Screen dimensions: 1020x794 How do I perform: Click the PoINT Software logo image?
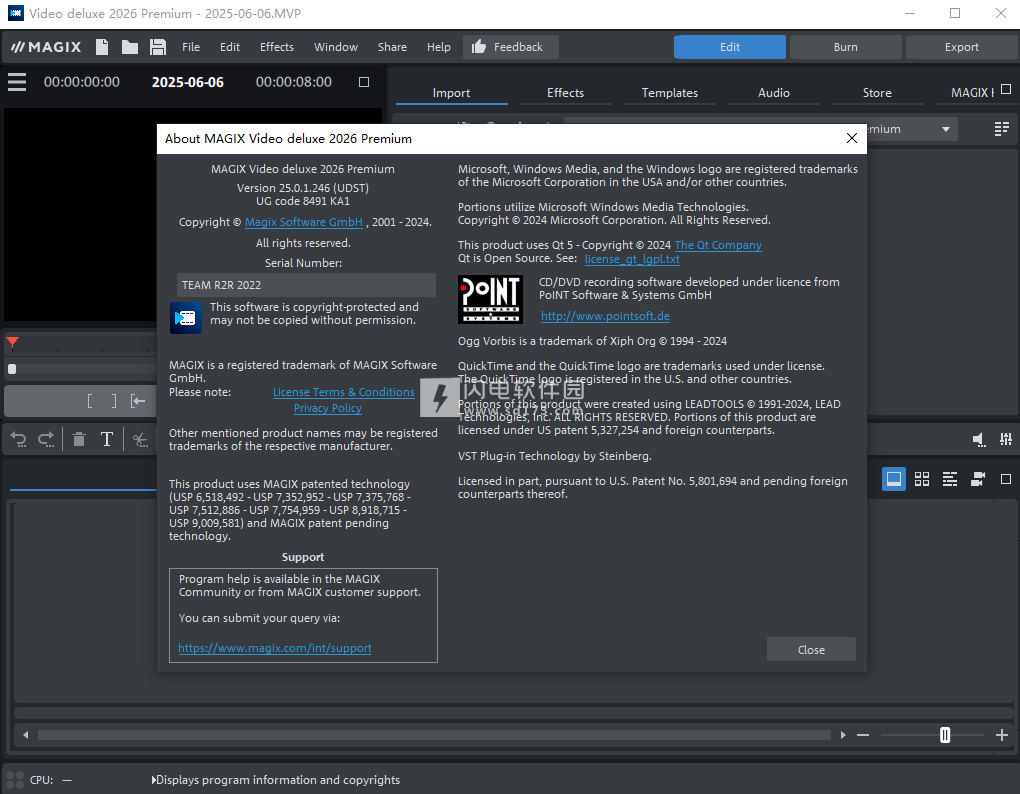pos(490,299)
